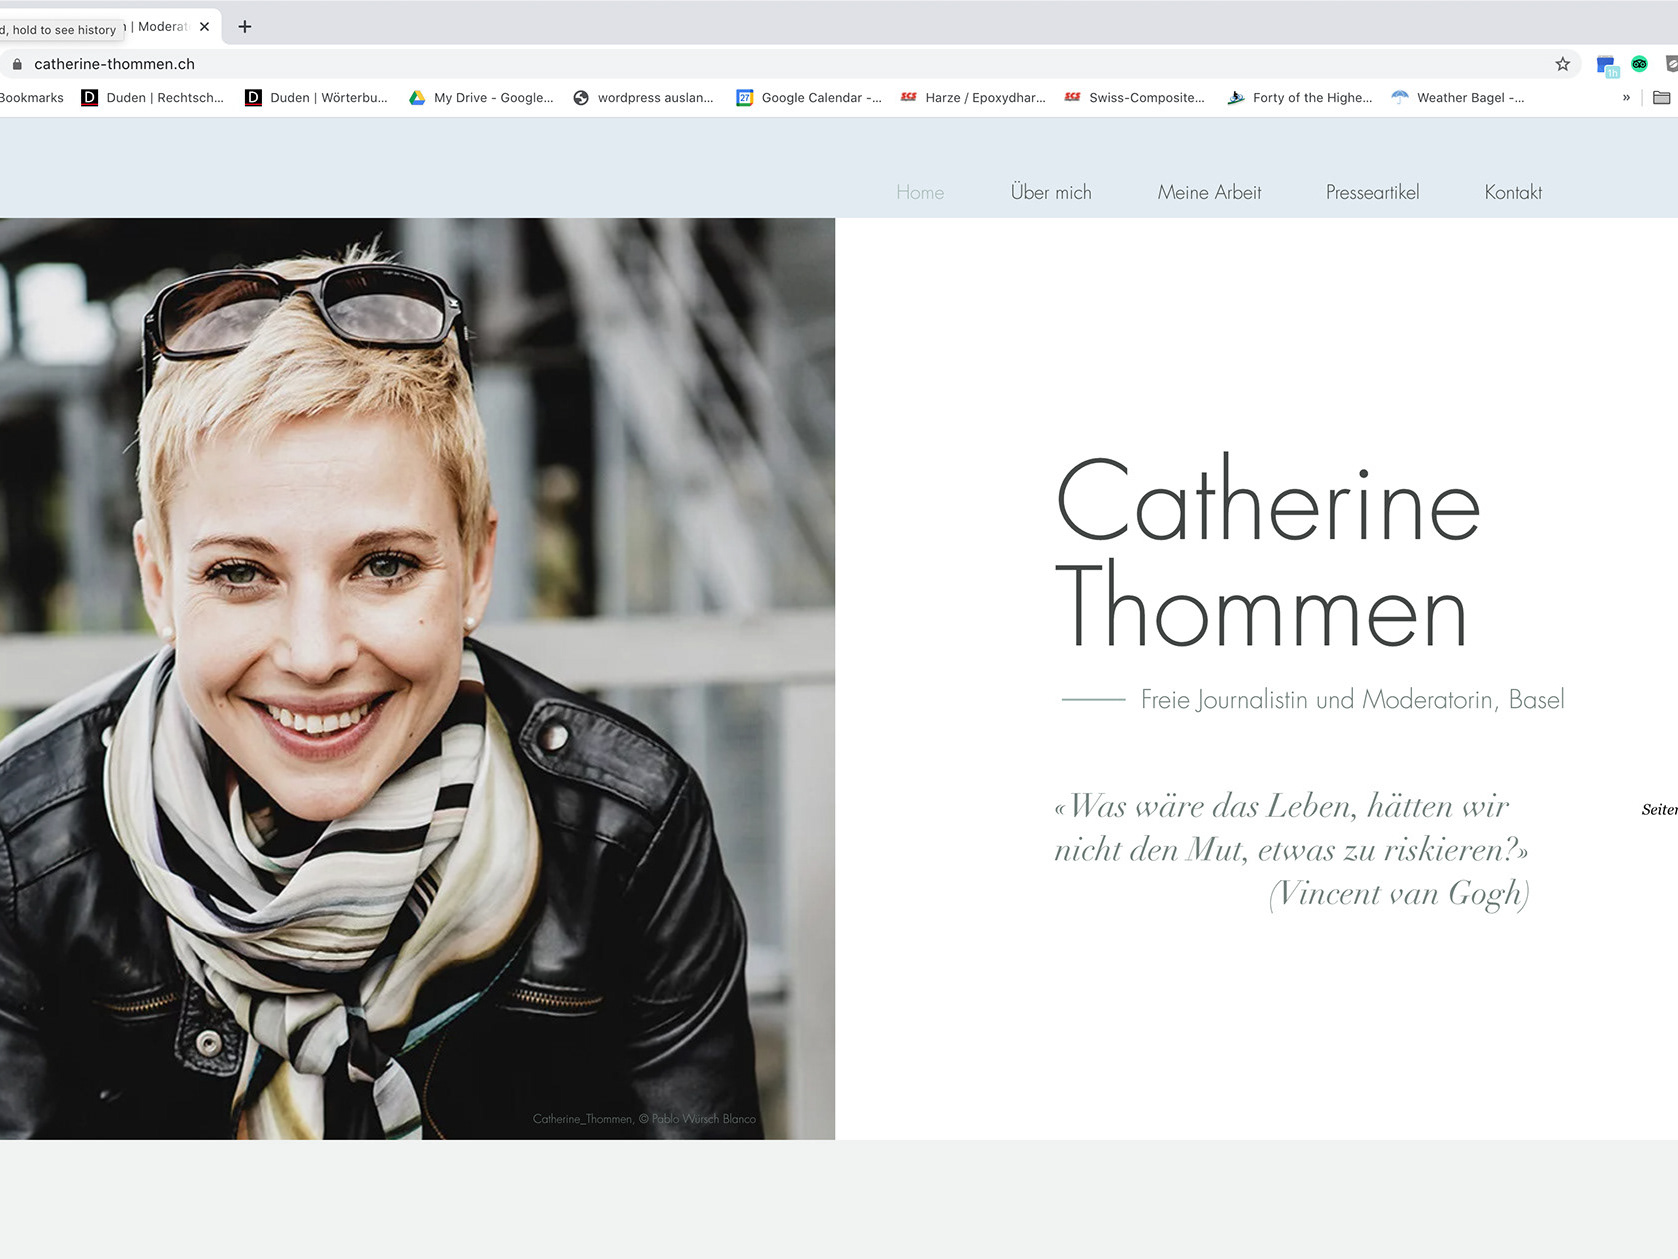Open Duden Rechtschreibung bookmark

click(152, 98)
